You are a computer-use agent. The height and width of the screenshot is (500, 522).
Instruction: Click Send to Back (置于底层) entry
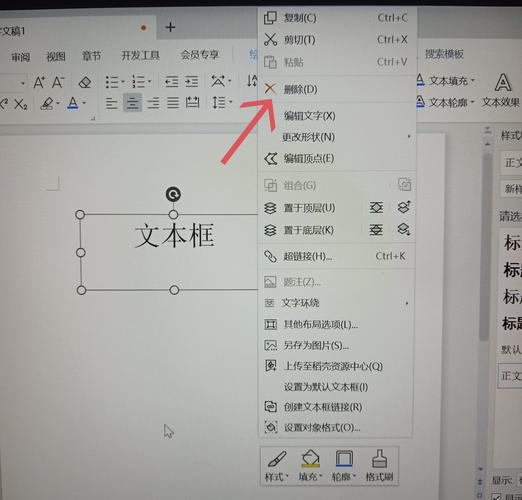(x=309, y=230)
